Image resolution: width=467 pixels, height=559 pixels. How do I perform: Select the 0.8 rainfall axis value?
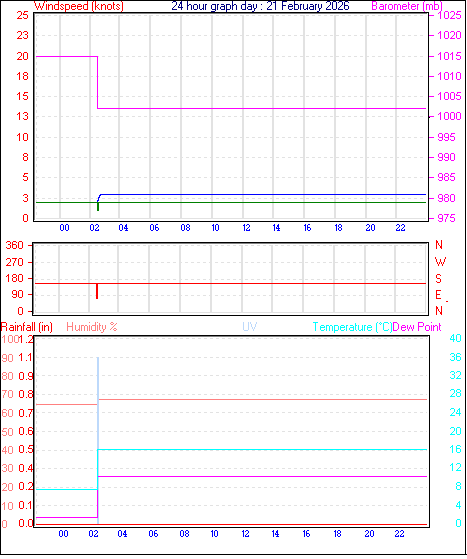point(26,394)
